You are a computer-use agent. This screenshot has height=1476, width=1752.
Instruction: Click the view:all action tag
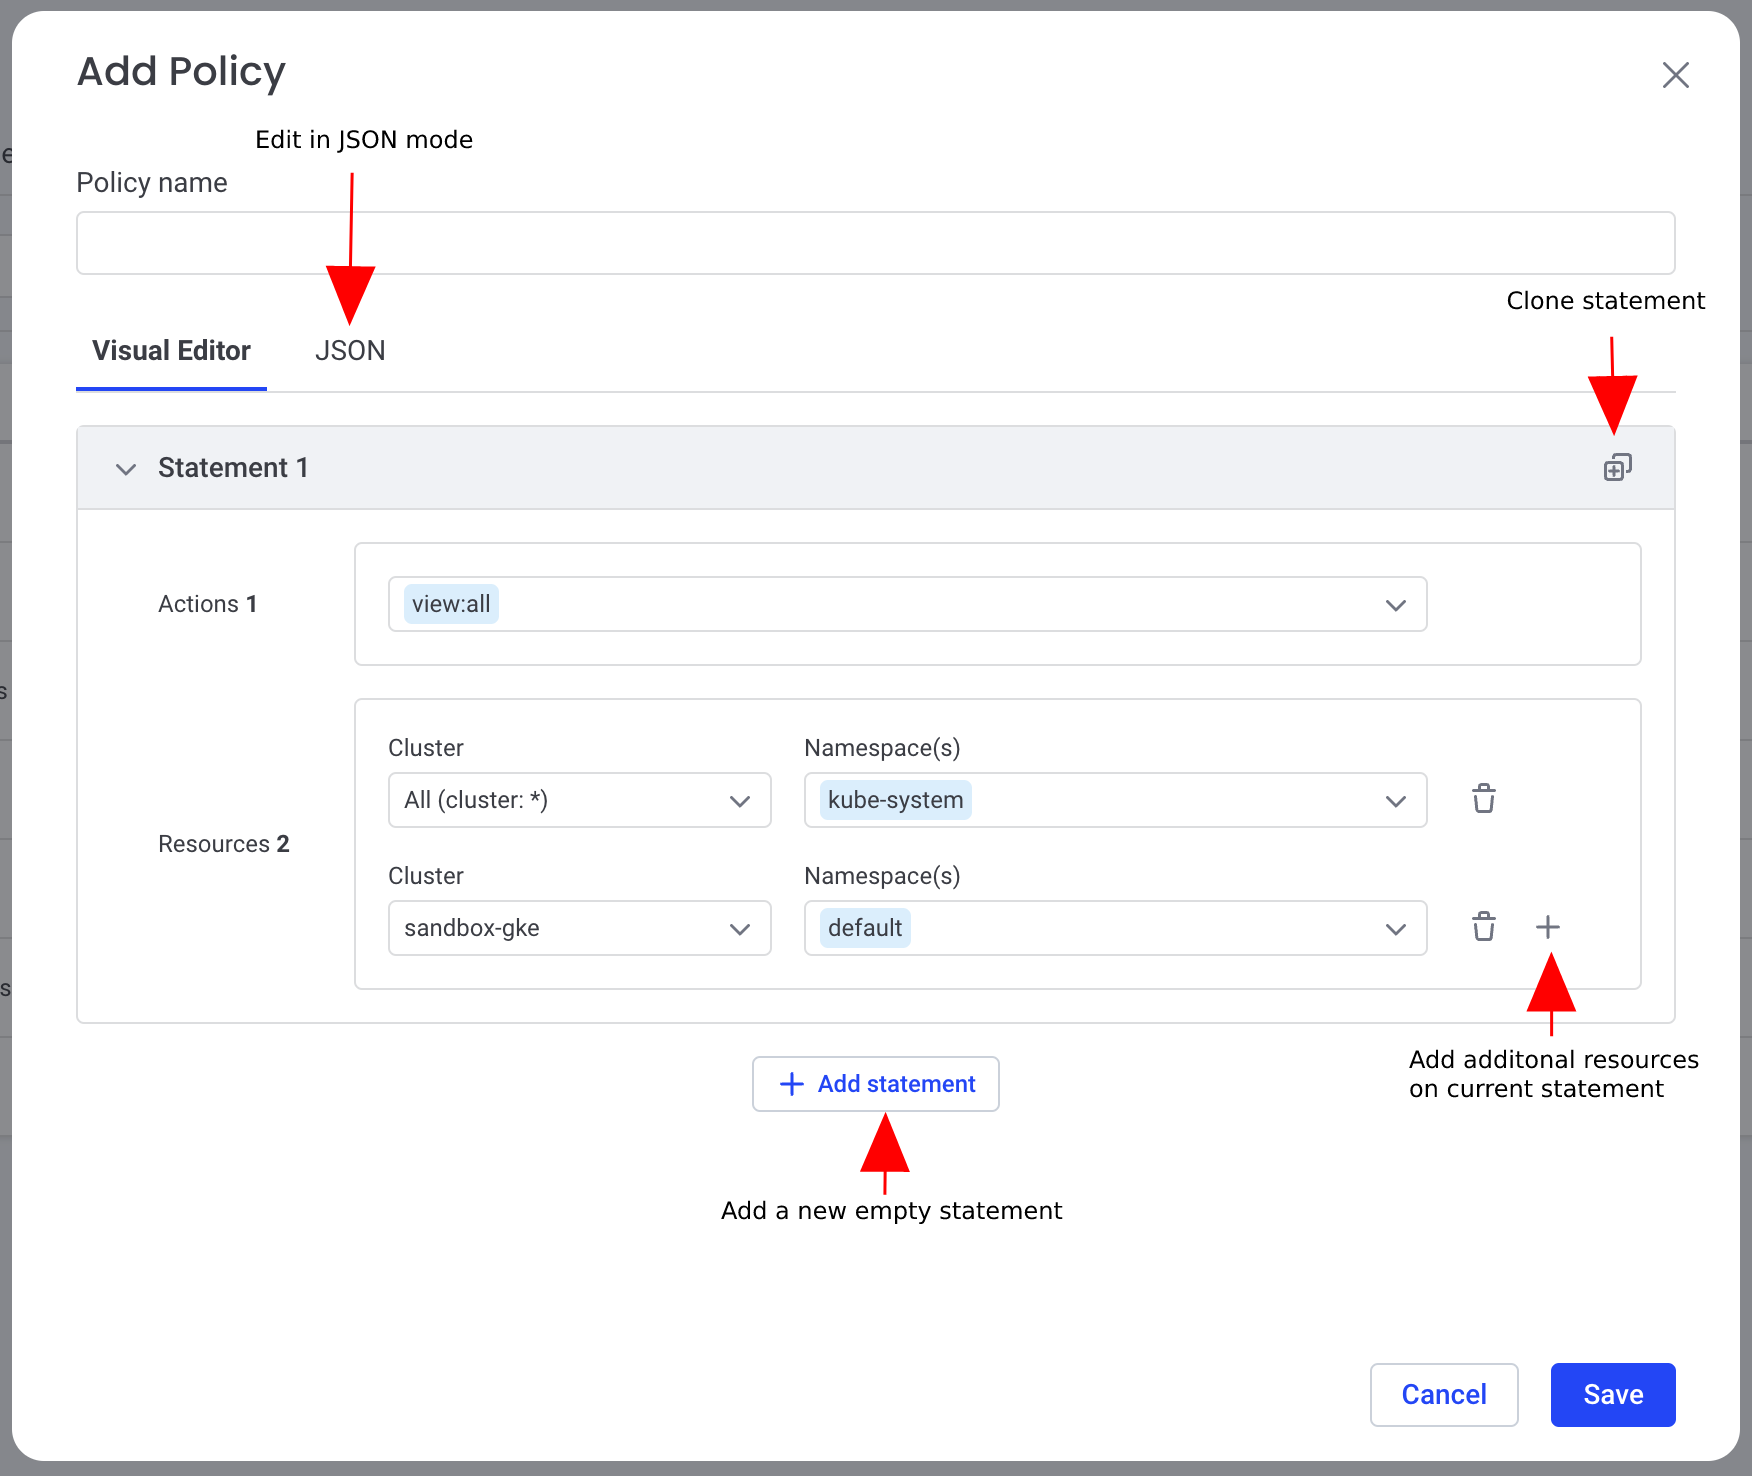tap(451, 604)
